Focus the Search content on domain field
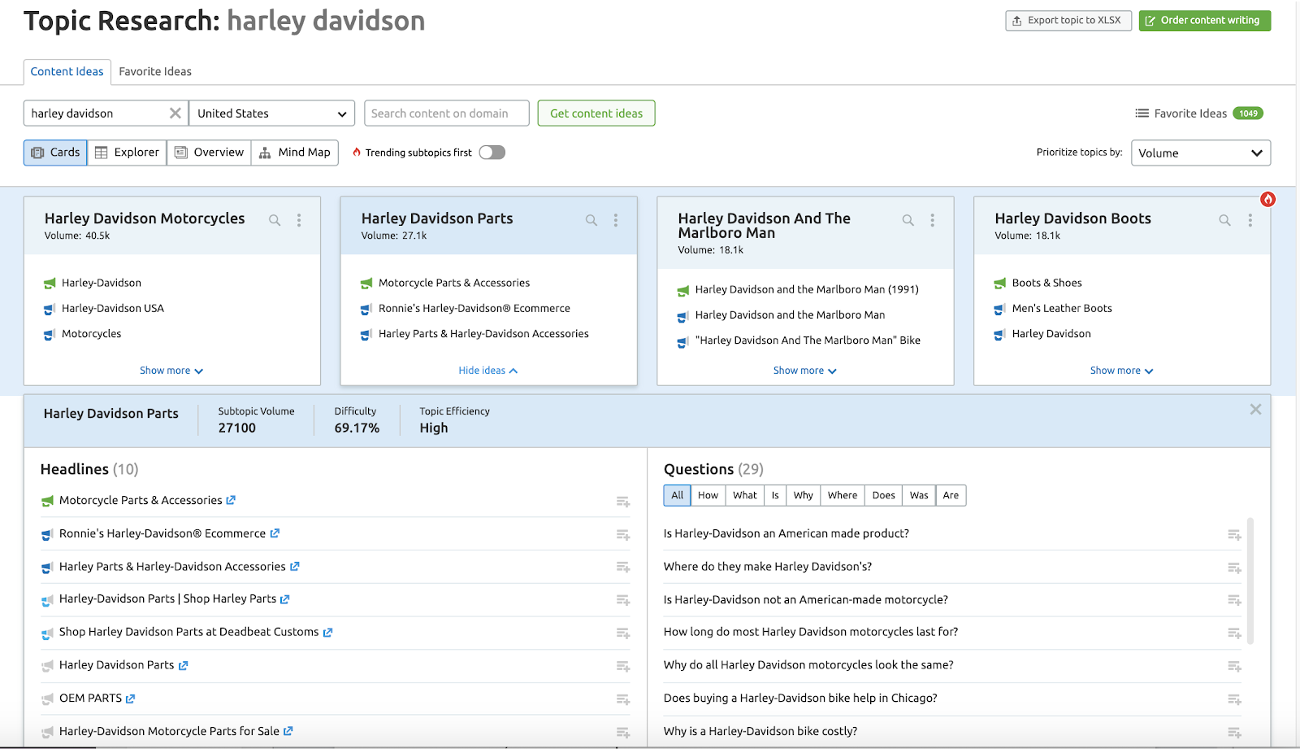Screen dimensions: 1300x750 [447, 113]
